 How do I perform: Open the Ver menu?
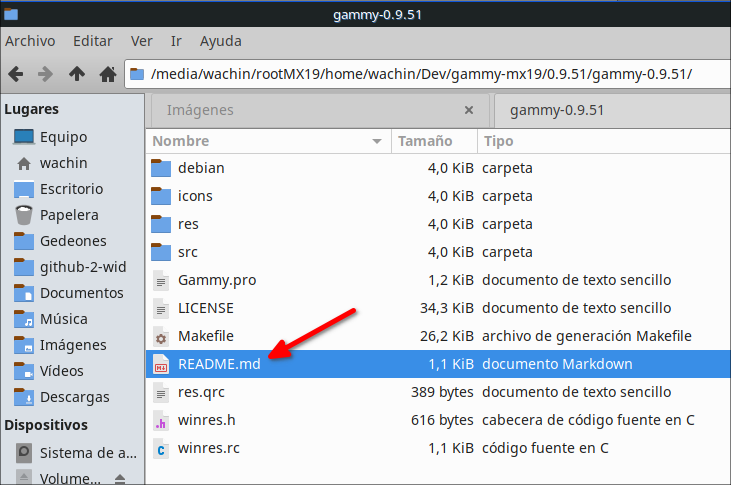click(x=141, y=41)
